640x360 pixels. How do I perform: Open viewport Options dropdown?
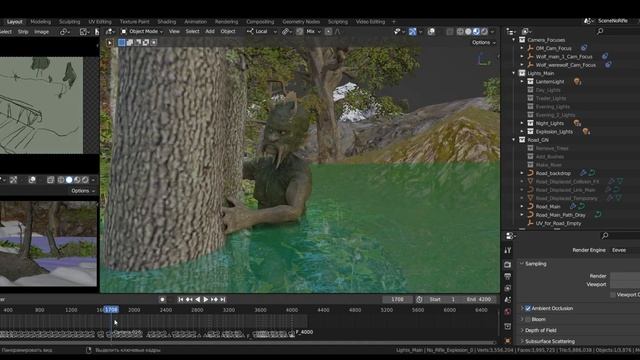pos(484,42)
